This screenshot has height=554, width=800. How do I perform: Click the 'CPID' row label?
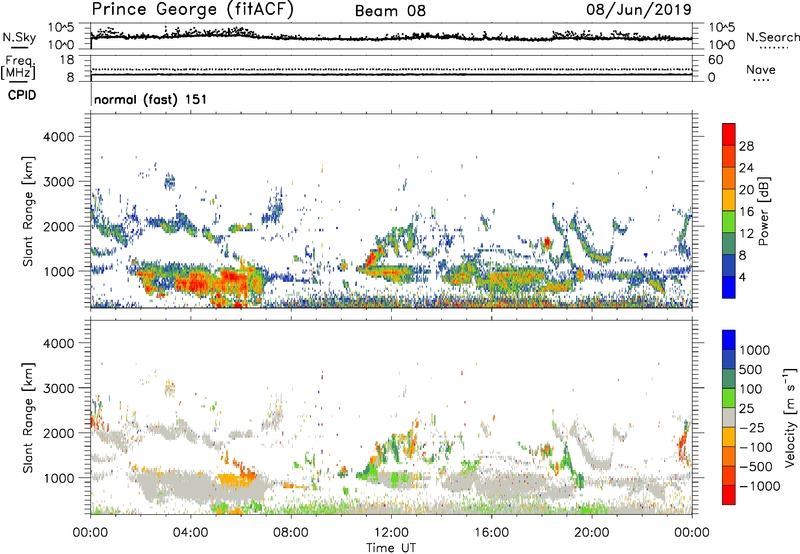[x=22, y=95]
